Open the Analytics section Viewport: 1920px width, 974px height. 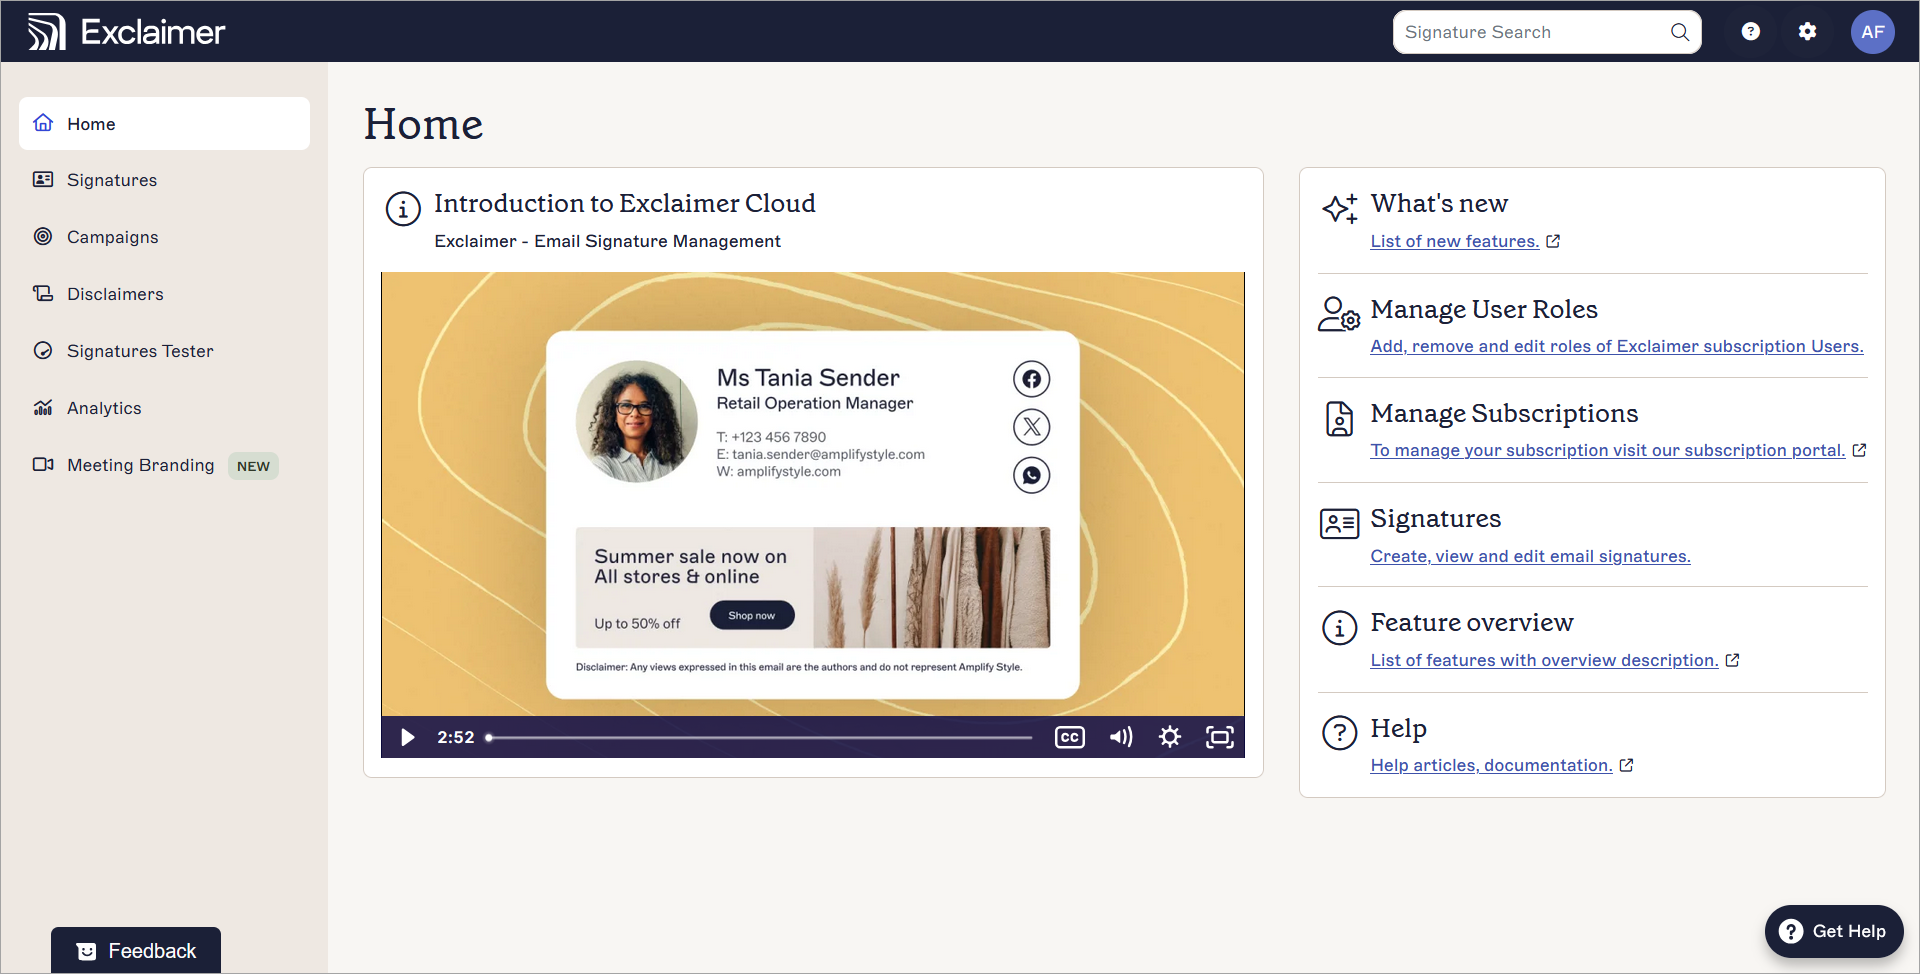(x=104, y=408)
